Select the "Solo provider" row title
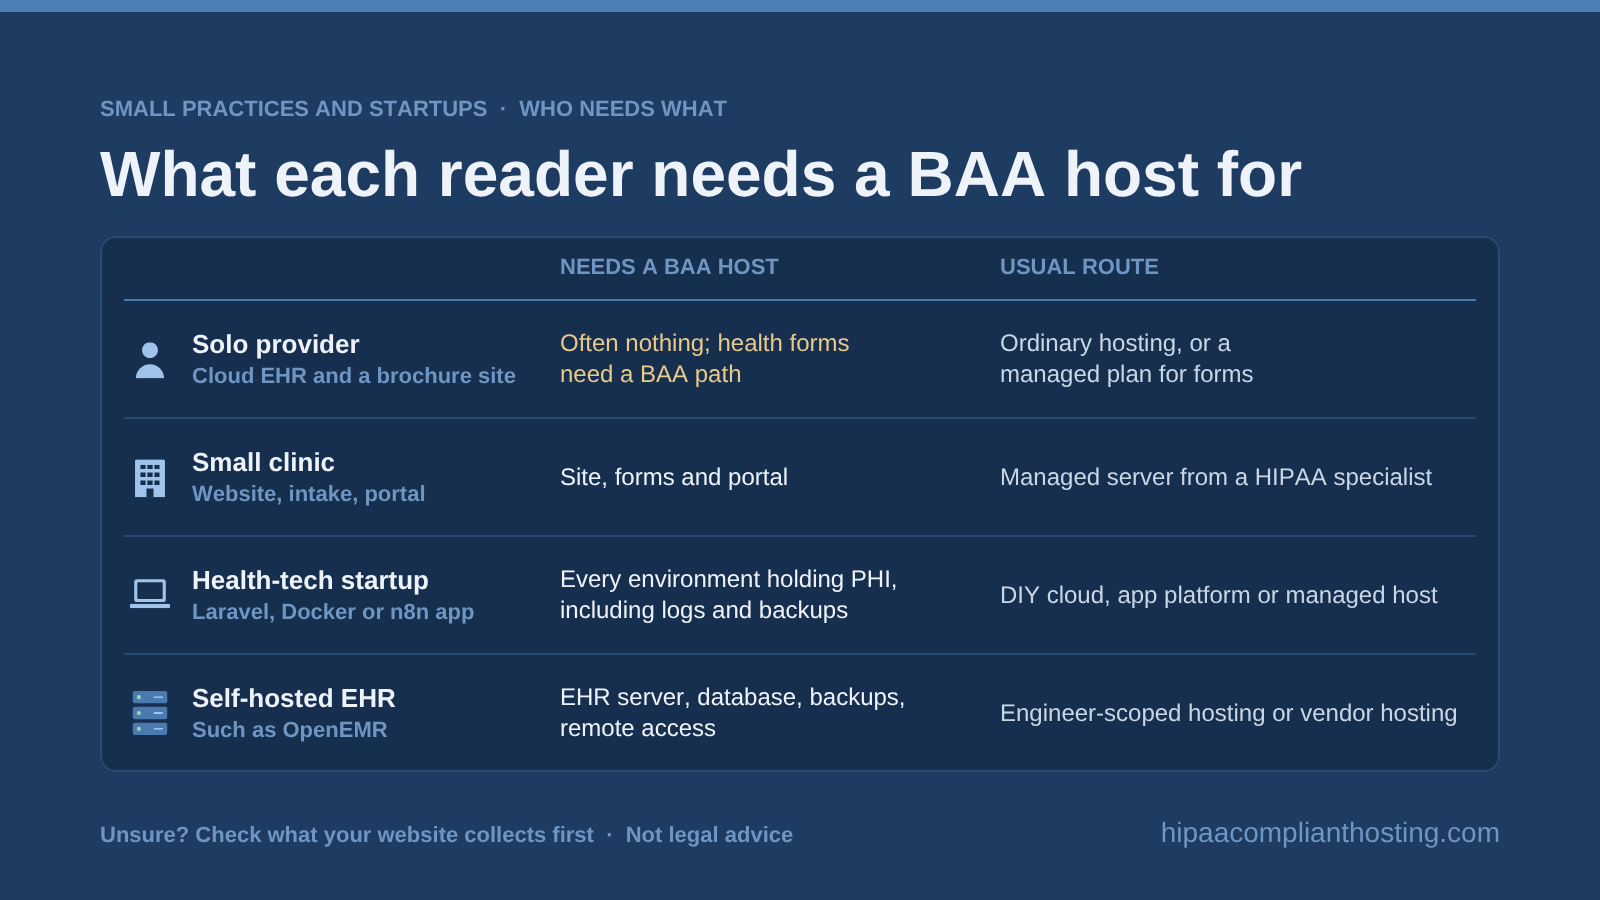The width and height of the screenshot is (1600, 900). pyautogui.click(x=276, y=344)
